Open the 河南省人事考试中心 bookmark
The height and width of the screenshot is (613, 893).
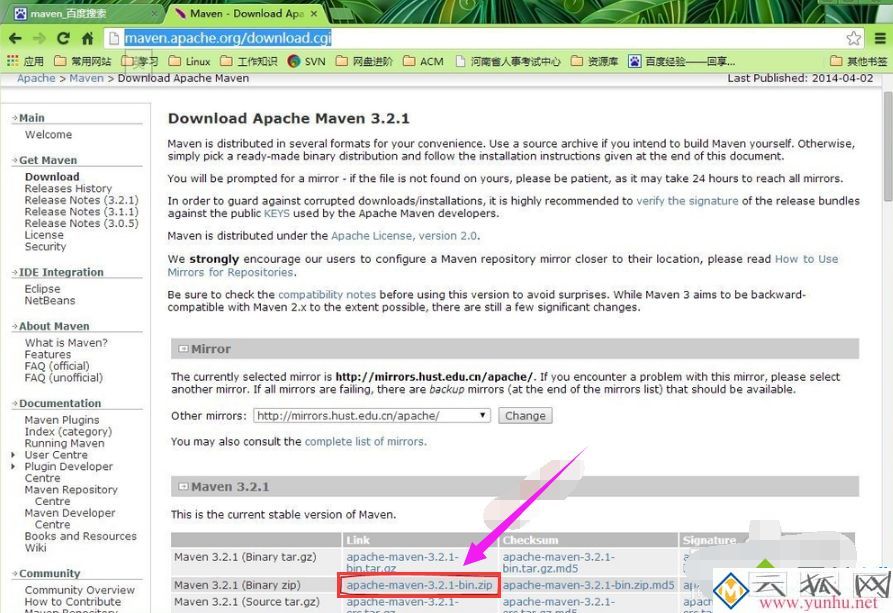[509, 61]
